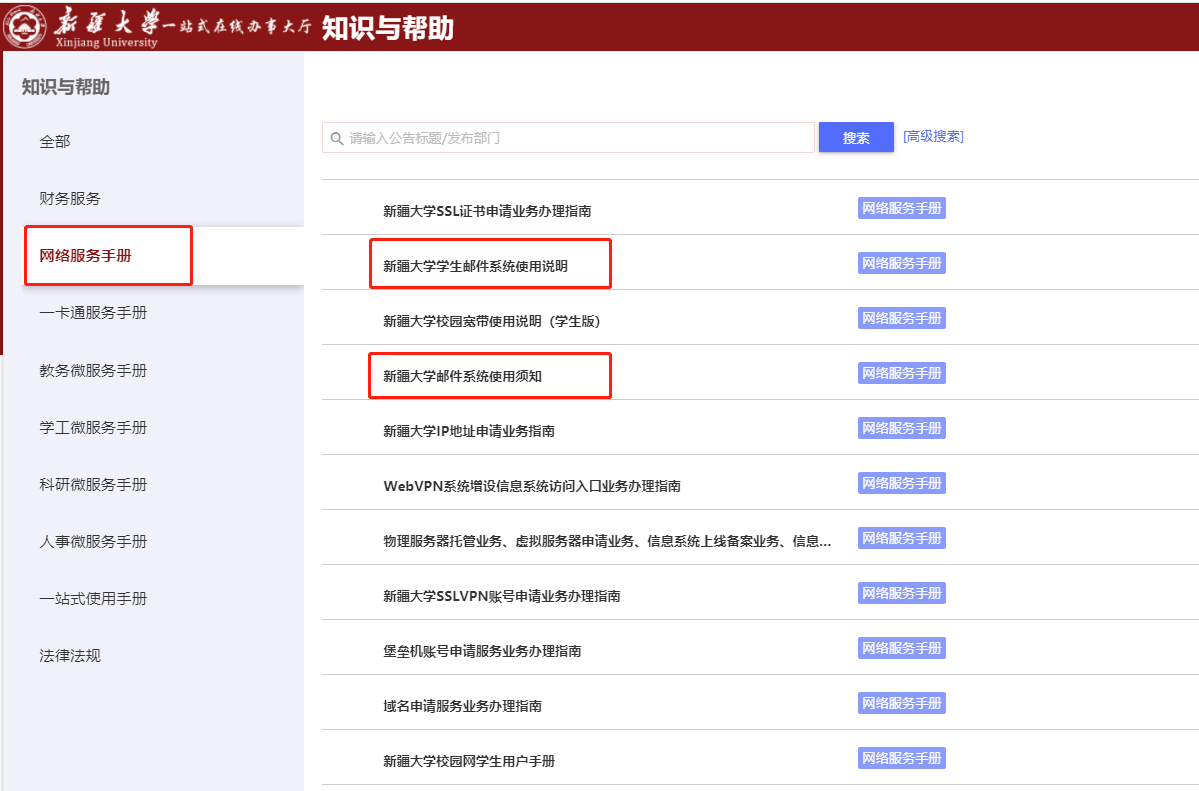
Task: Click 网络服务手册 tag beside 域名申请服务 row
Action: (902, 703)
